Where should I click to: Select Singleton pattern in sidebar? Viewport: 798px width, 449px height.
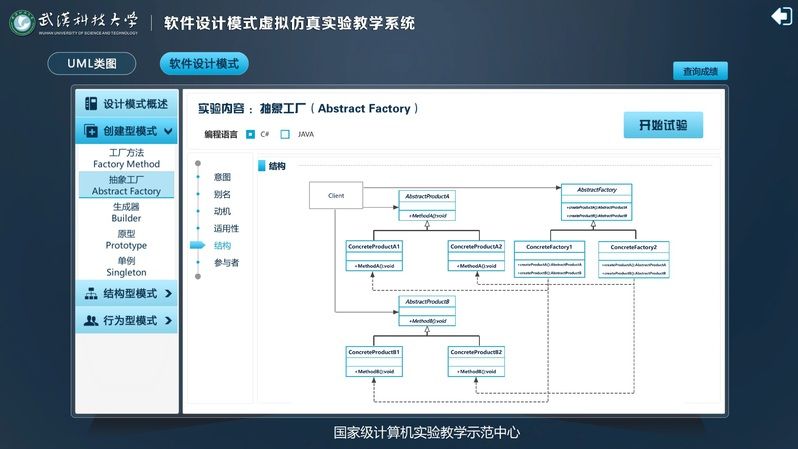click(126, 266)
